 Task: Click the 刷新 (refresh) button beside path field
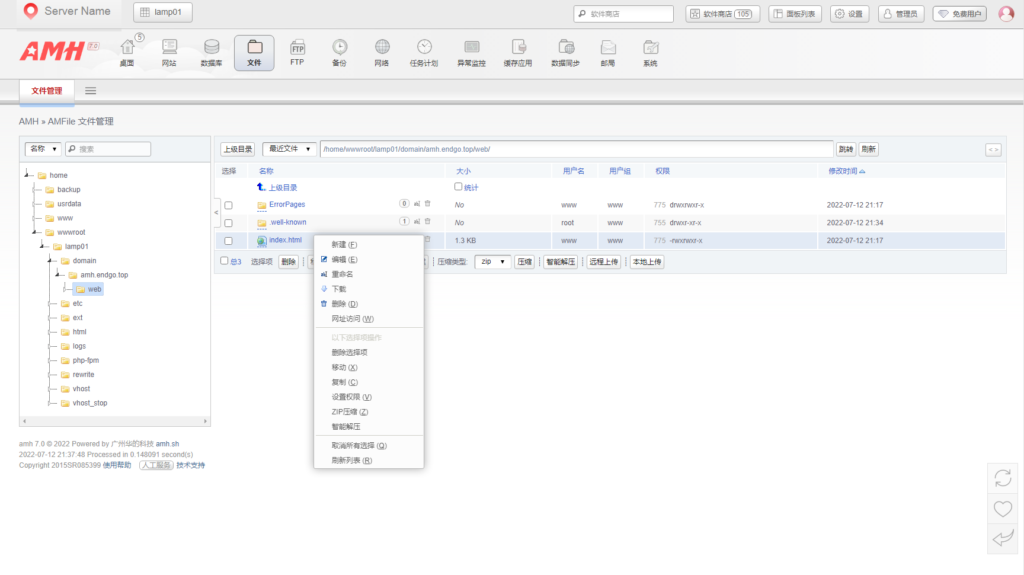point(869,149)
